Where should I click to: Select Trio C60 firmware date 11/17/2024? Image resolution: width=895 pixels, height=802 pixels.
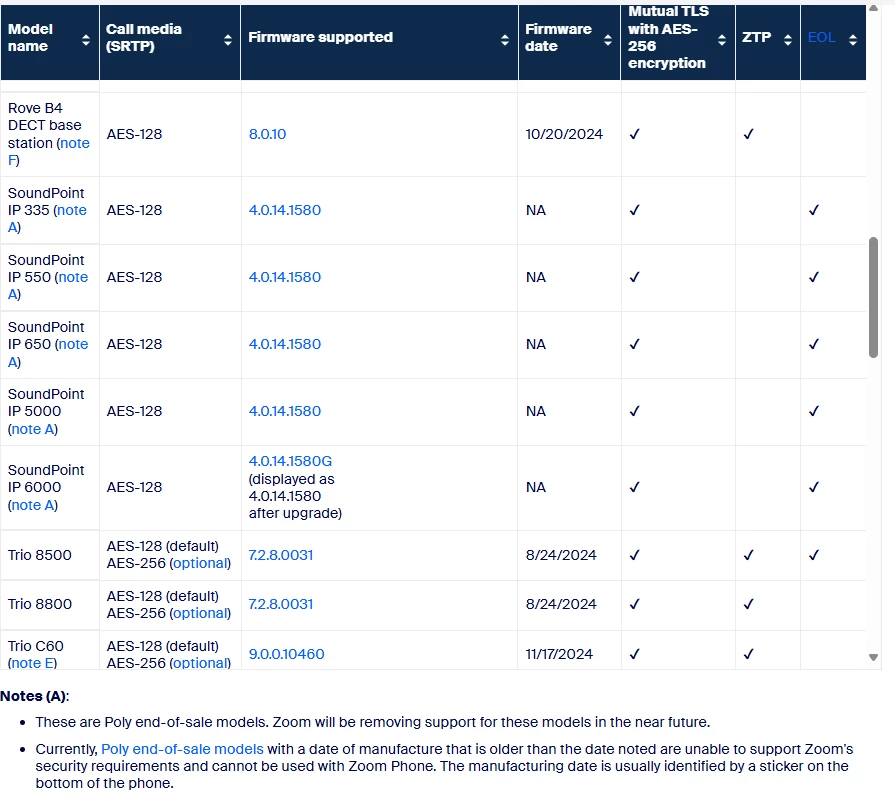pos(559,654)
